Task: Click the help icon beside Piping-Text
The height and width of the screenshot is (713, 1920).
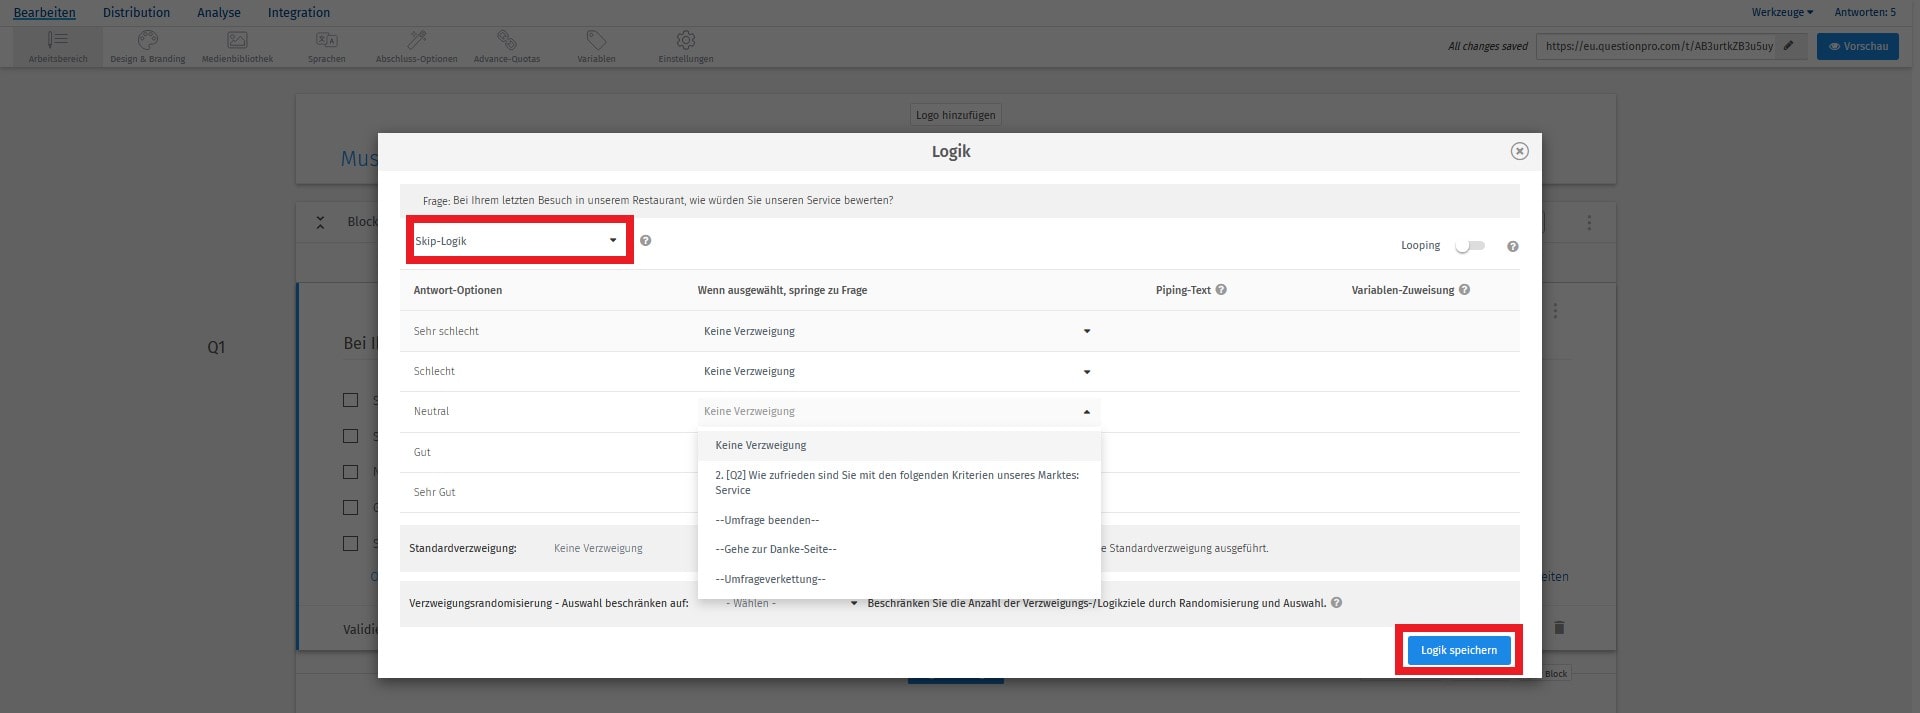Action: 1221,290
